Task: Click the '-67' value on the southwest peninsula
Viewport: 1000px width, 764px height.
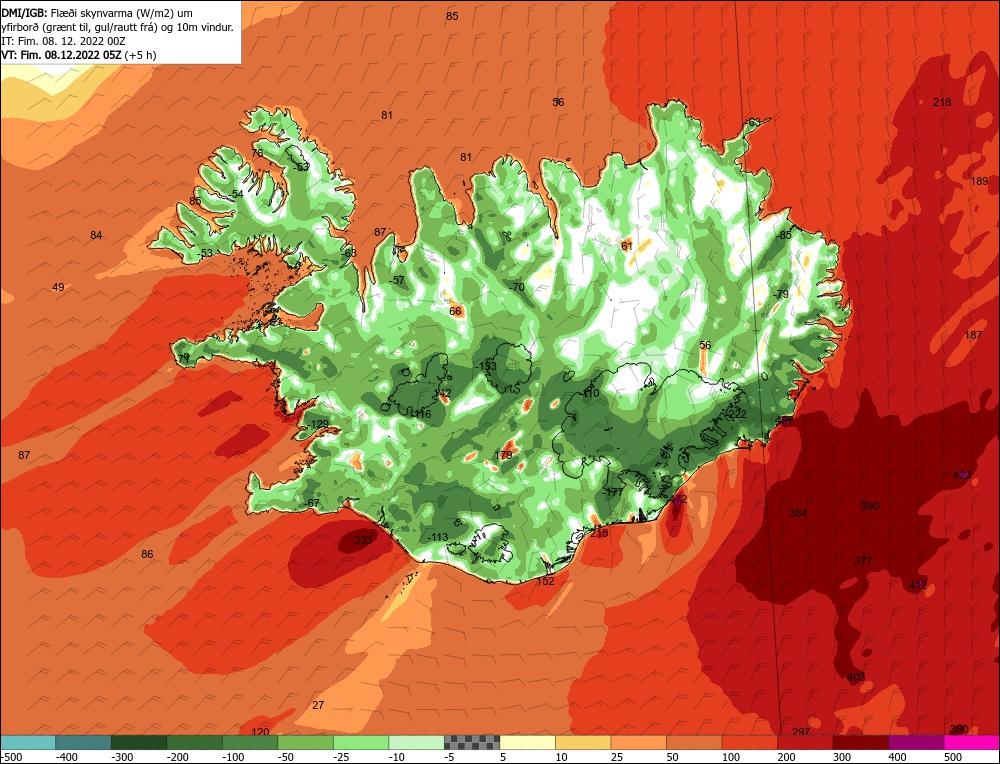Action: coord(311,503)
